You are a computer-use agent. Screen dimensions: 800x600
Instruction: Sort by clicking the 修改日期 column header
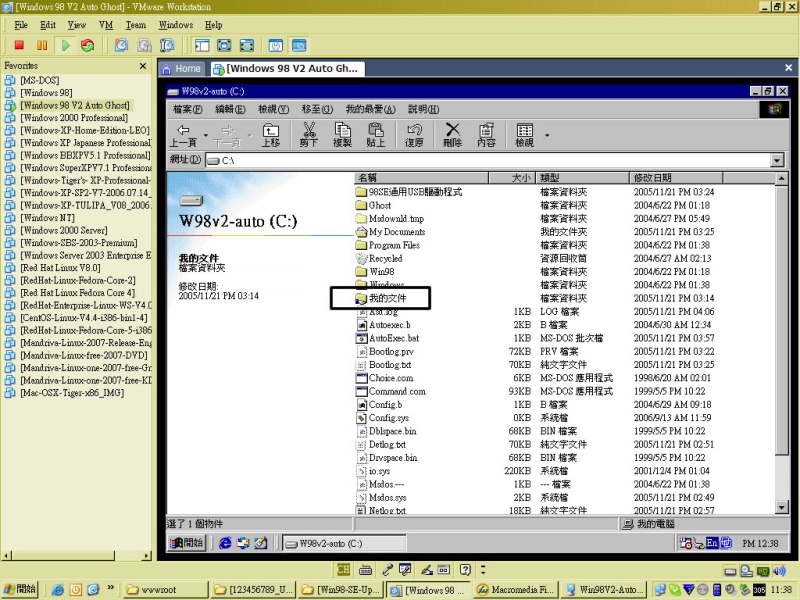676,178
